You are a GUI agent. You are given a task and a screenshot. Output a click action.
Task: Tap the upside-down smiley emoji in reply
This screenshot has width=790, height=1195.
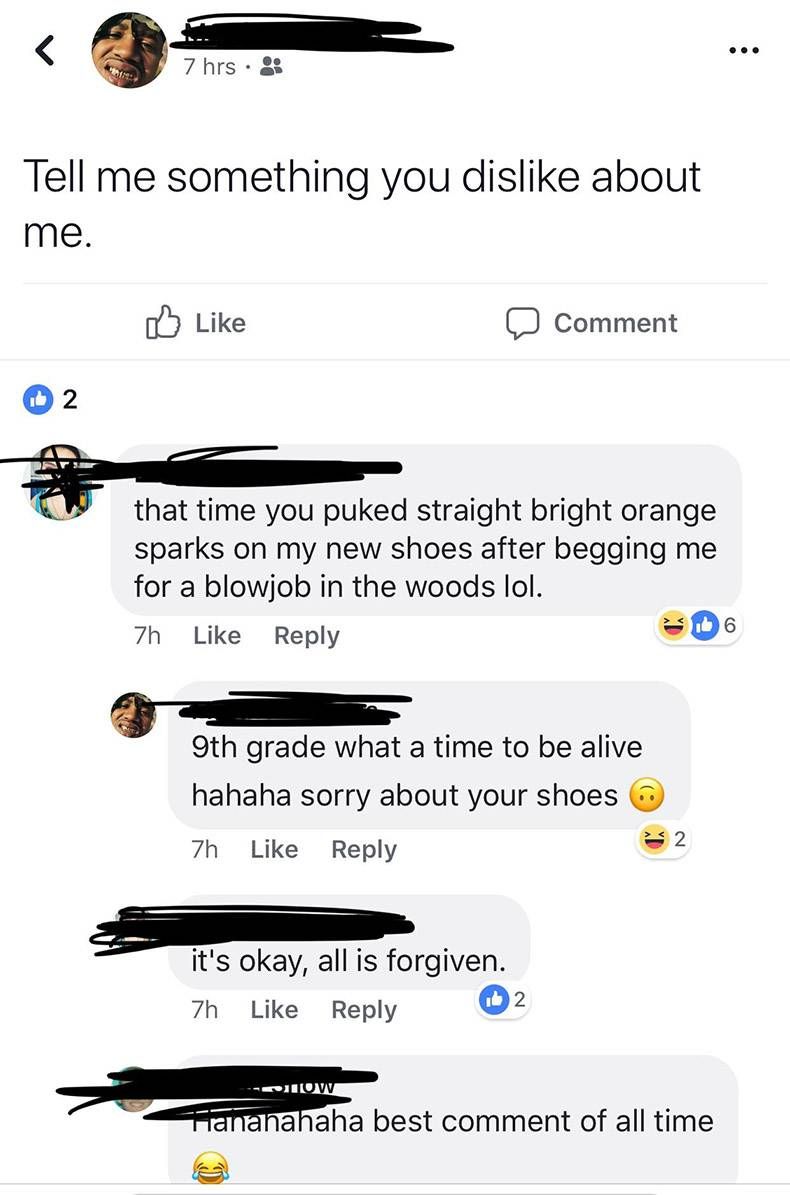pyautogui.click(x=647, y=796)
